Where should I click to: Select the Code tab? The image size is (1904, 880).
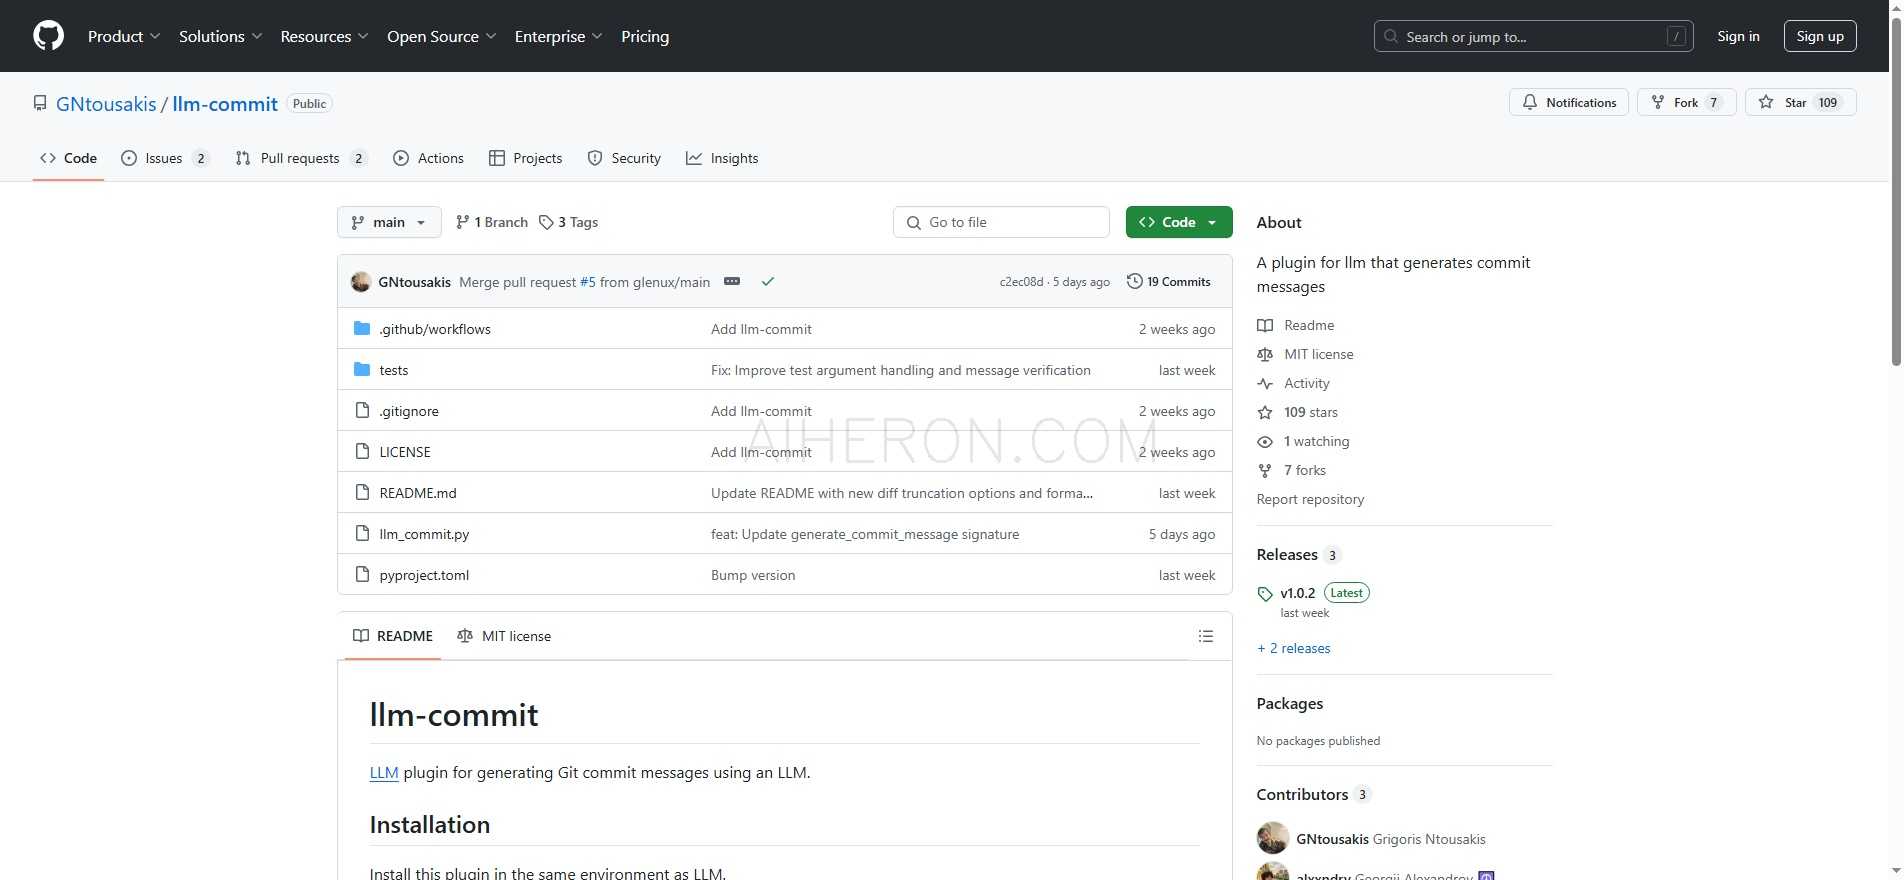[68, 158]
